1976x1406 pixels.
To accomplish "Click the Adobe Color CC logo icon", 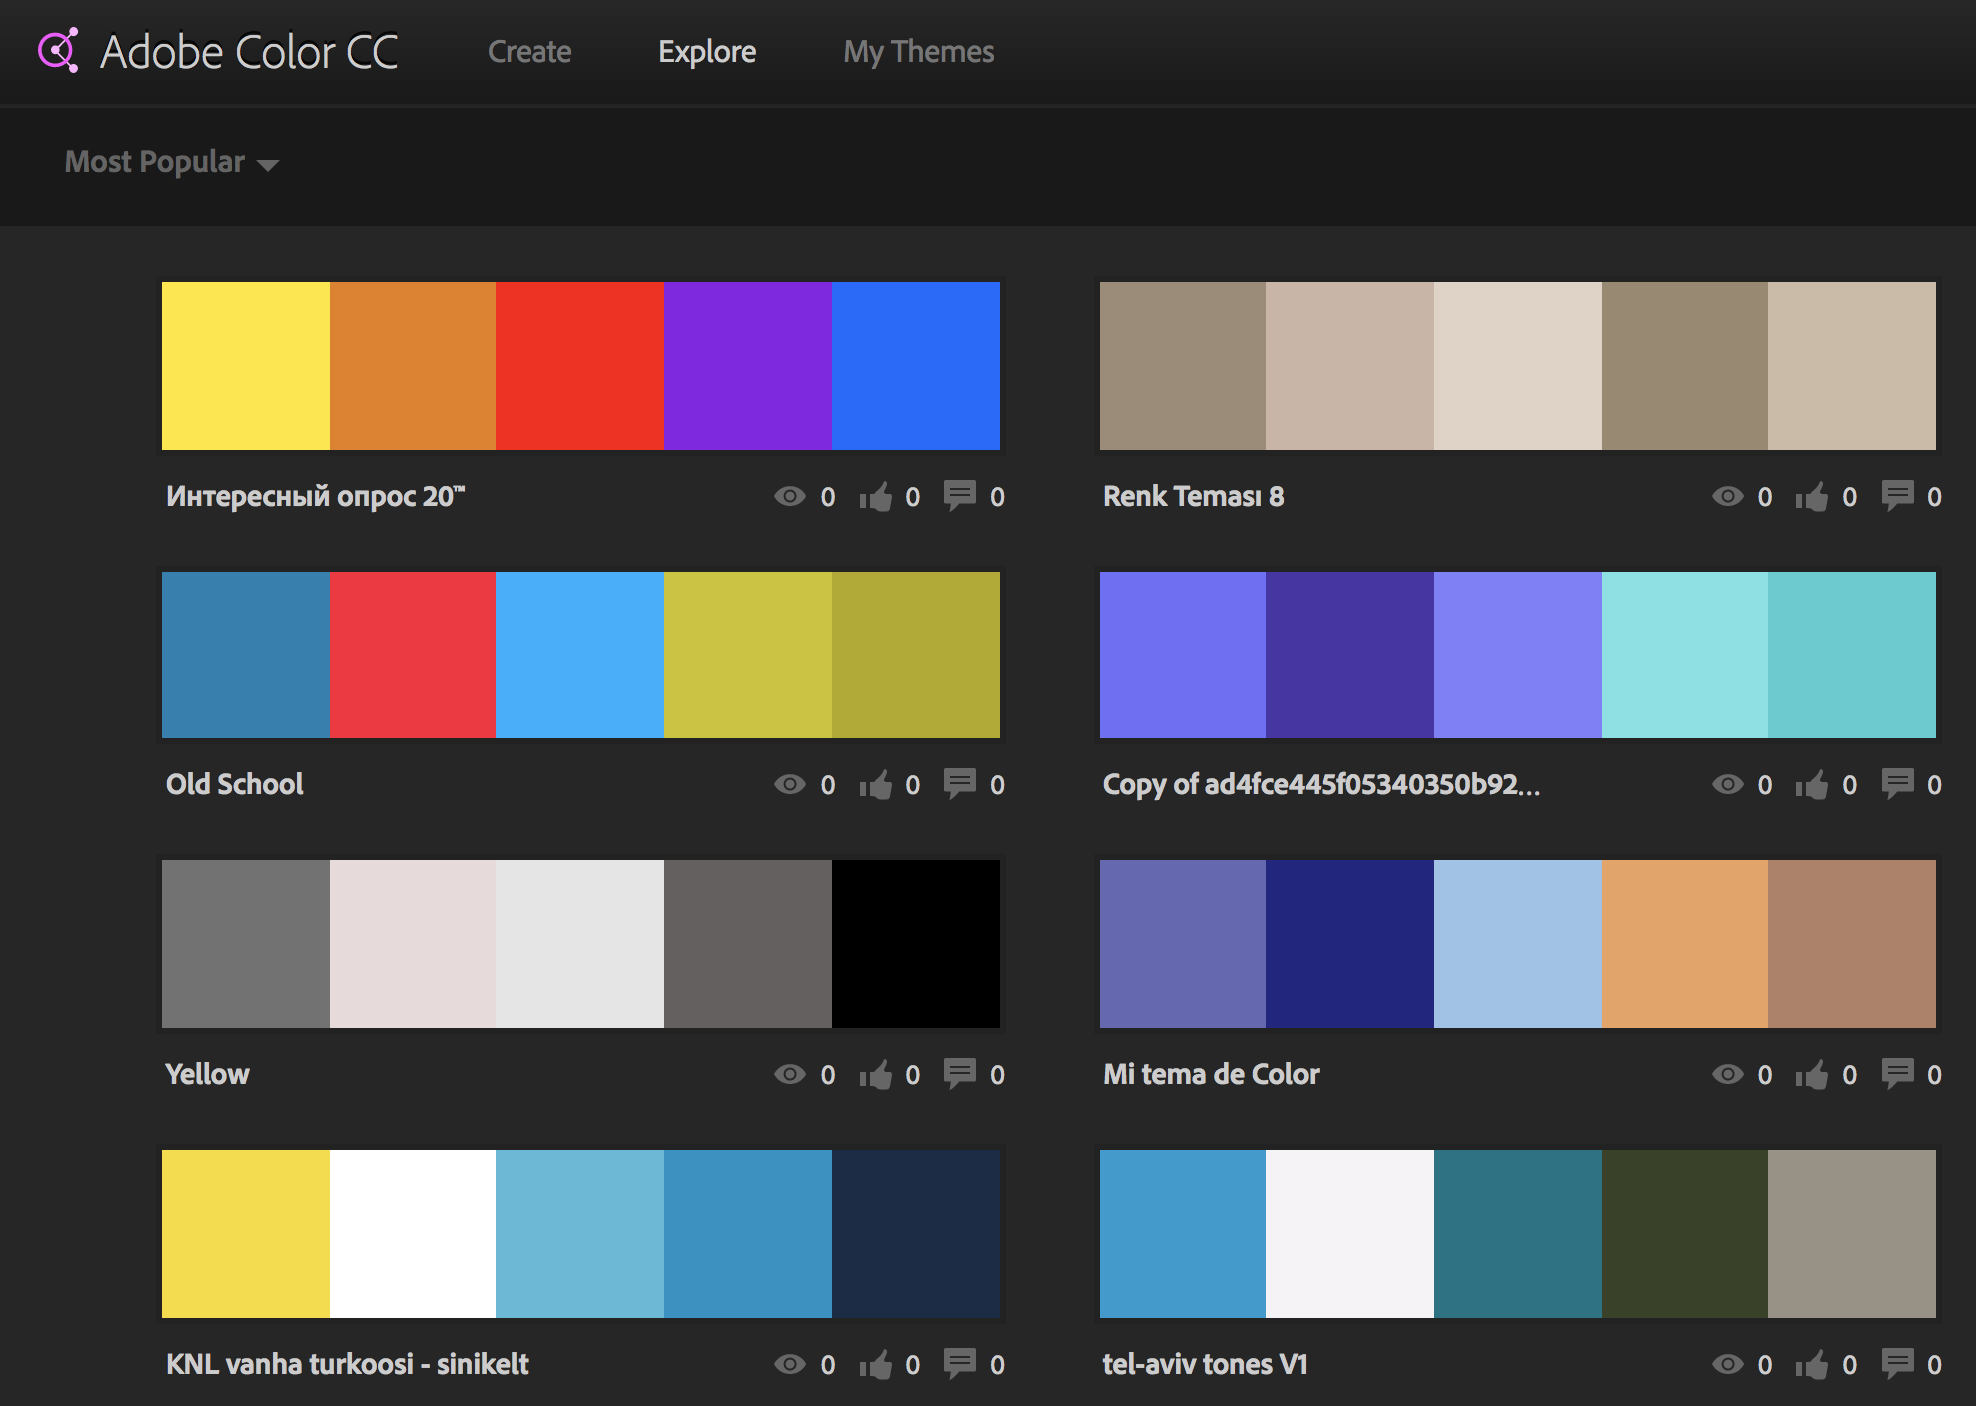I will pyautogui.click(x=58, y=51).
